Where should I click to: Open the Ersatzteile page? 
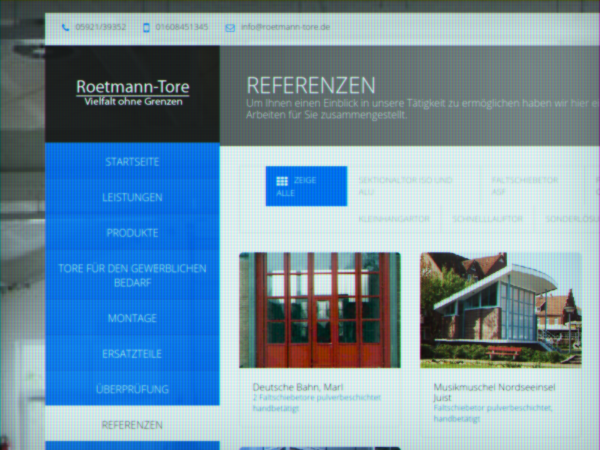(132, 354)
